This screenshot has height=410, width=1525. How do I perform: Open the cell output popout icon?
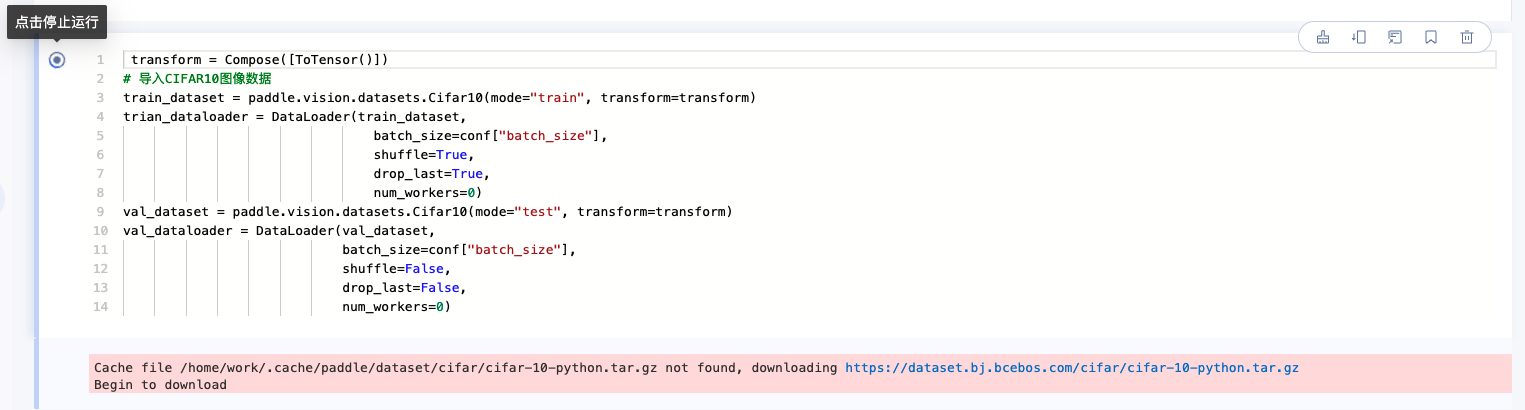pyautogui.click(x=1395, y=37)
